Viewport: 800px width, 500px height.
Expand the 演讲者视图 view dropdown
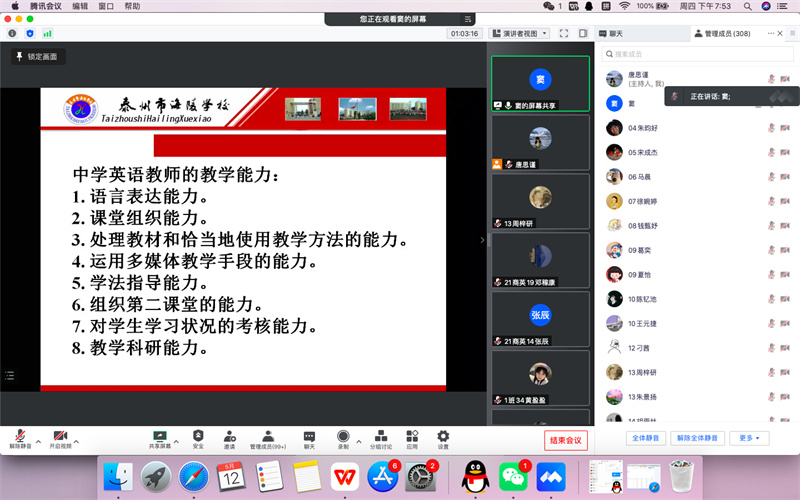pyautogui.click(x=525, y=33)
